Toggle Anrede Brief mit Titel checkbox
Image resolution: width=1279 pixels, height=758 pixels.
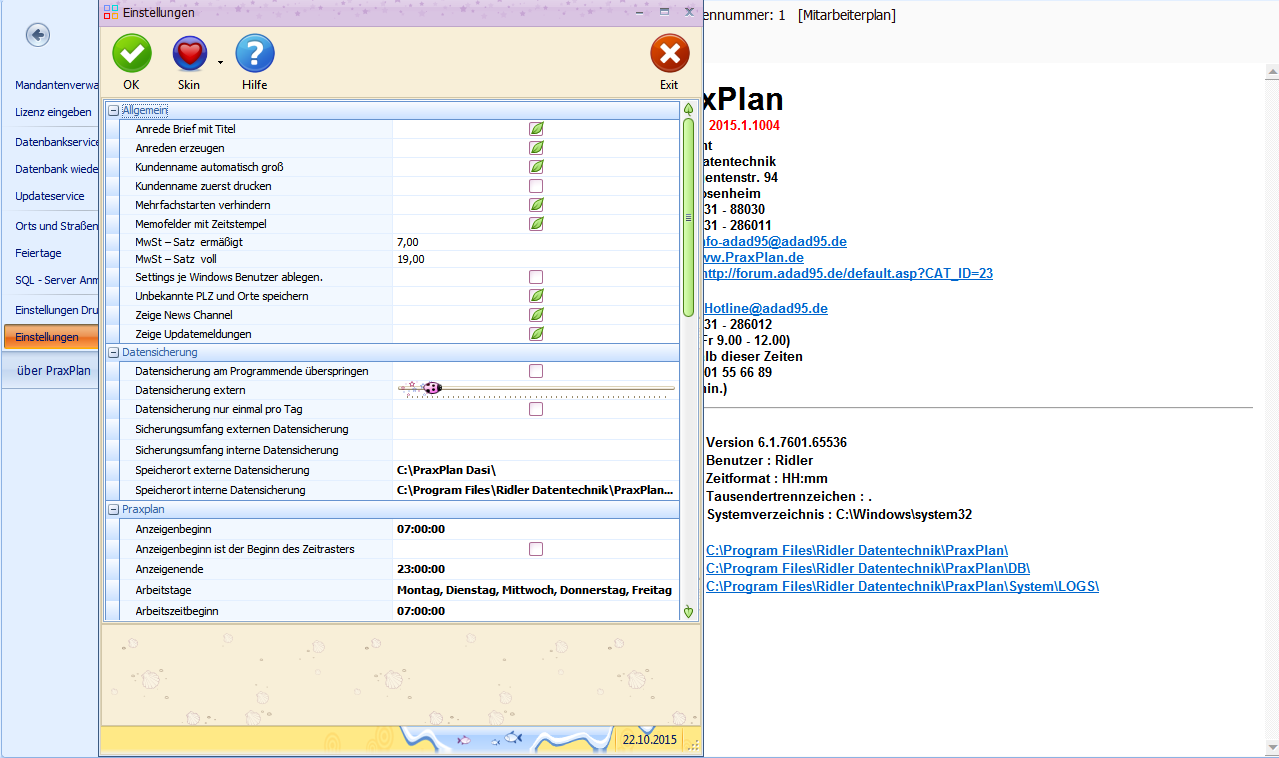[x=536, y=129]
